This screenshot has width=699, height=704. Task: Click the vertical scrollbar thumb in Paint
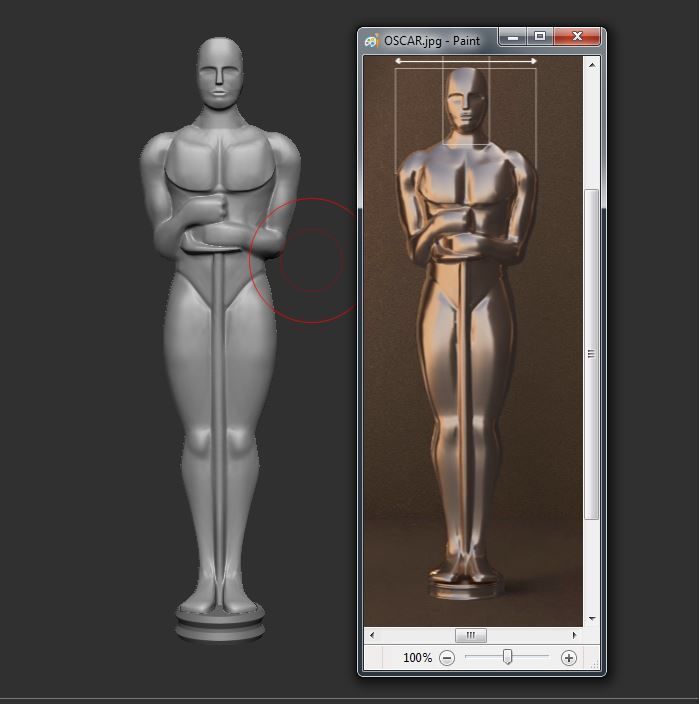(592, 354)
